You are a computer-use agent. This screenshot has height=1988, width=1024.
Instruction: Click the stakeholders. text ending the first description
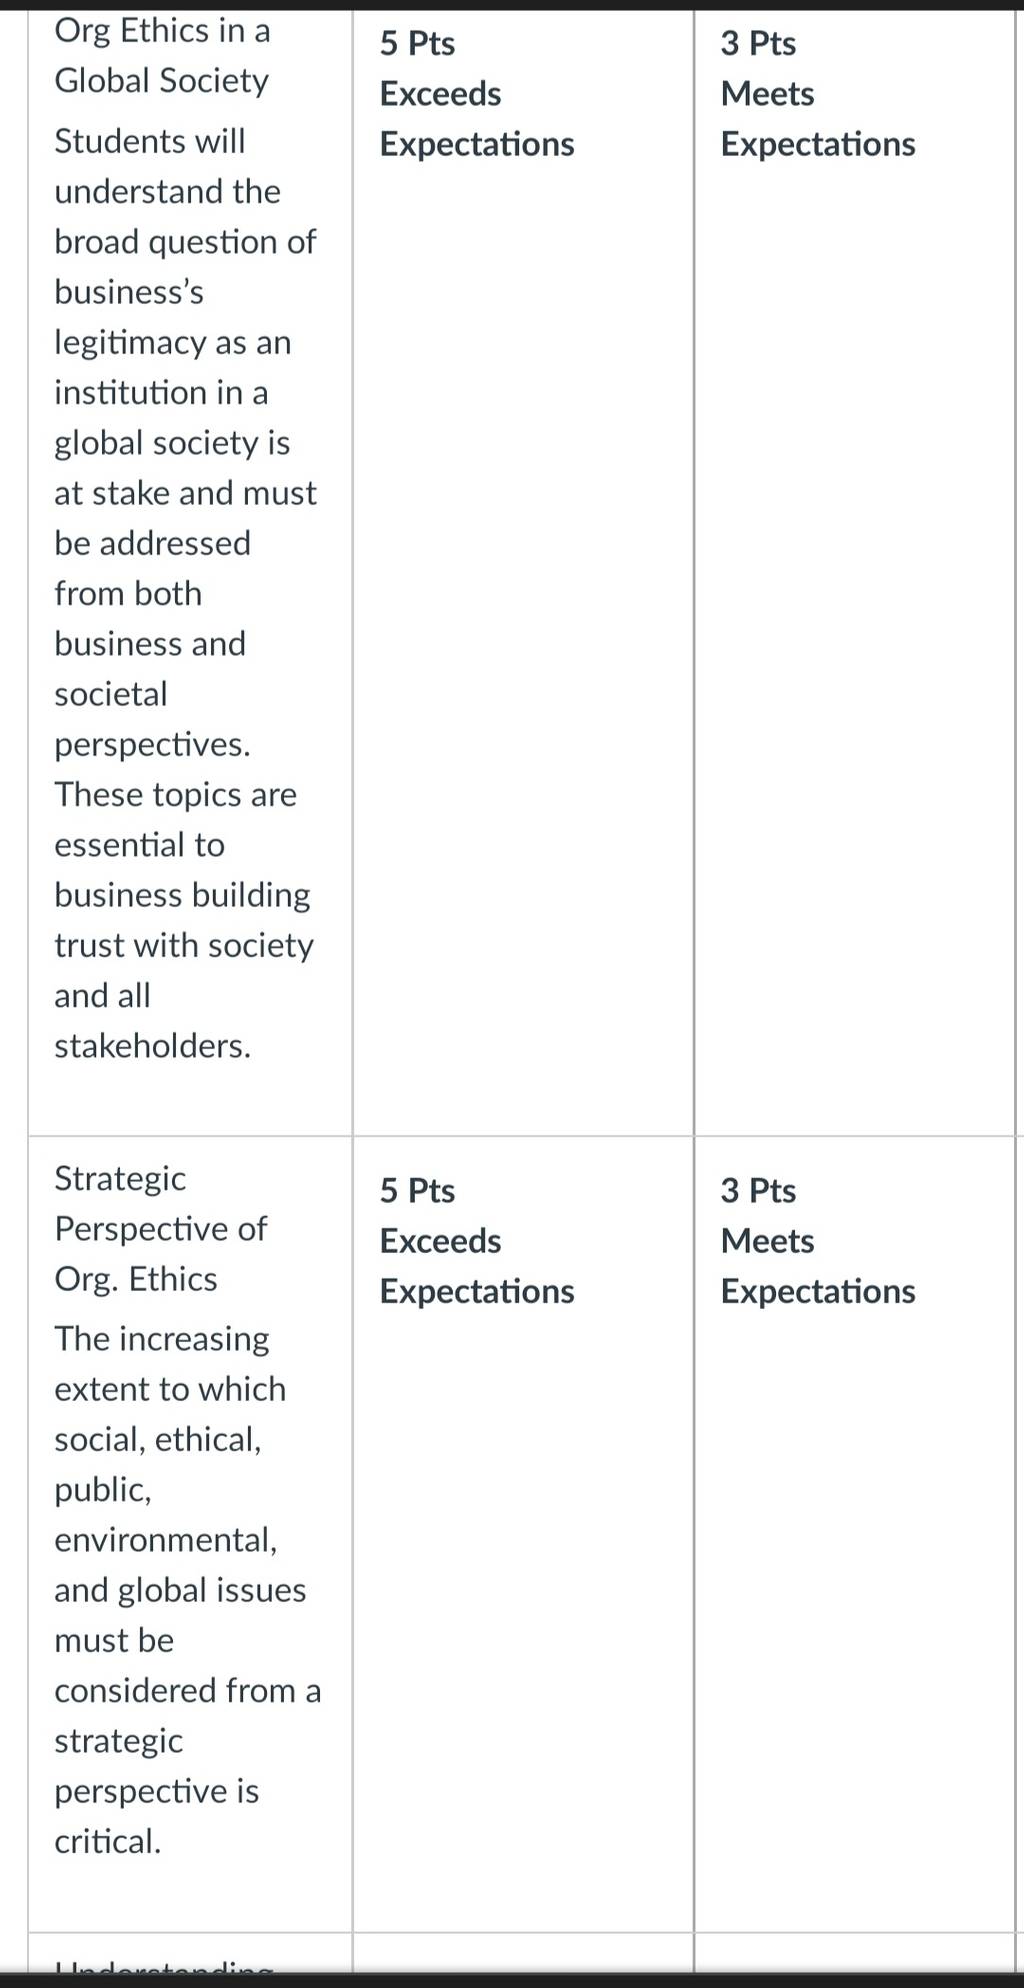pos(153,1046)
